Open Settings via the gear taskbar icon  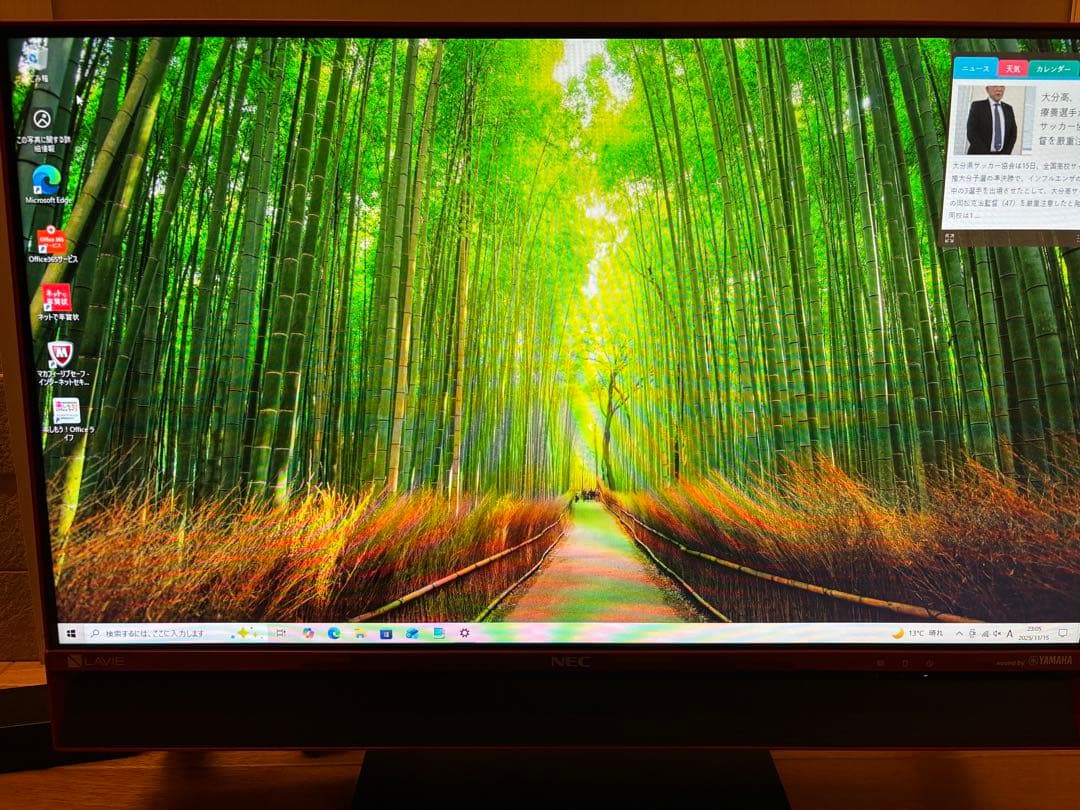coord(465,634)
